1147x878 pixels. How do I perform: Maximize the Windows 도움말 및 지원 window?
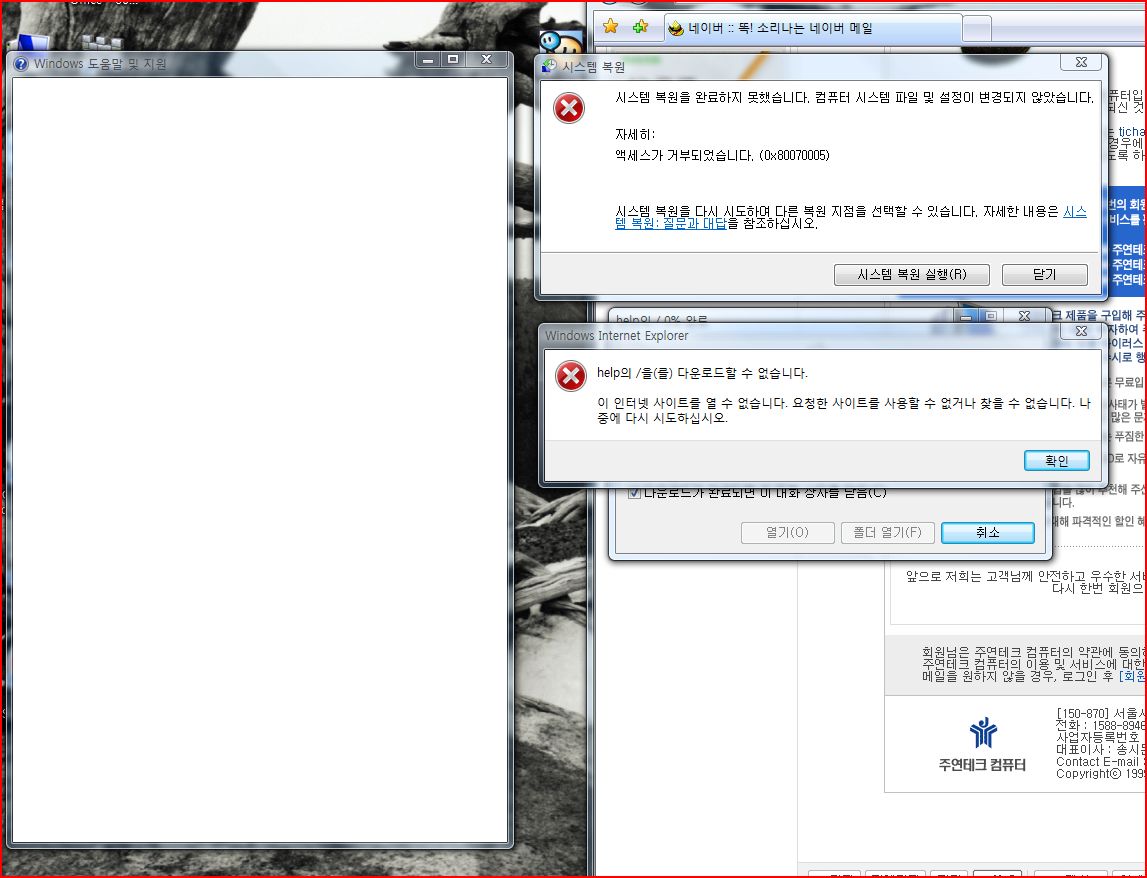[453, 59]
